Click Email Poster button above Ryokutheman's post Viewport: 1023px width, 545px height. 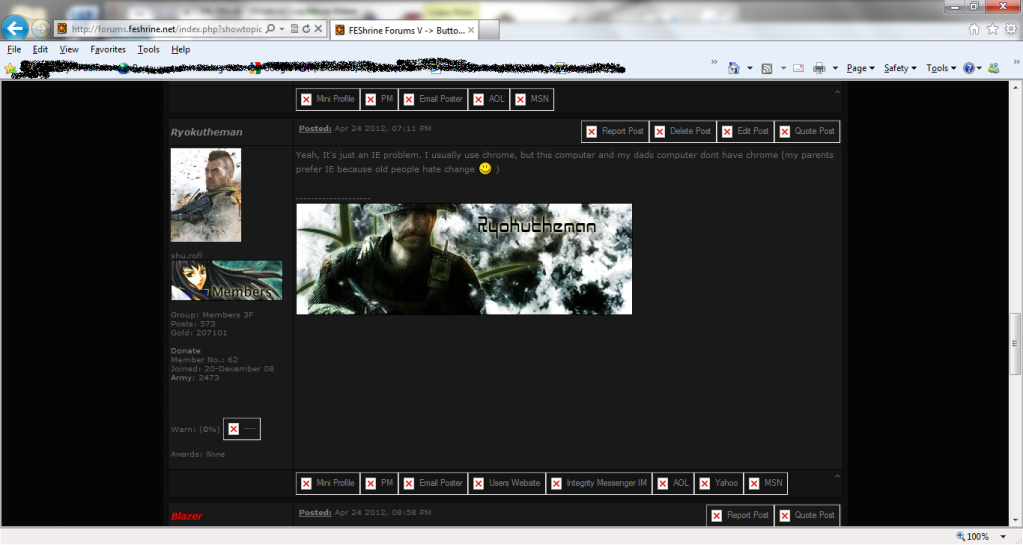tap(433, 99)
